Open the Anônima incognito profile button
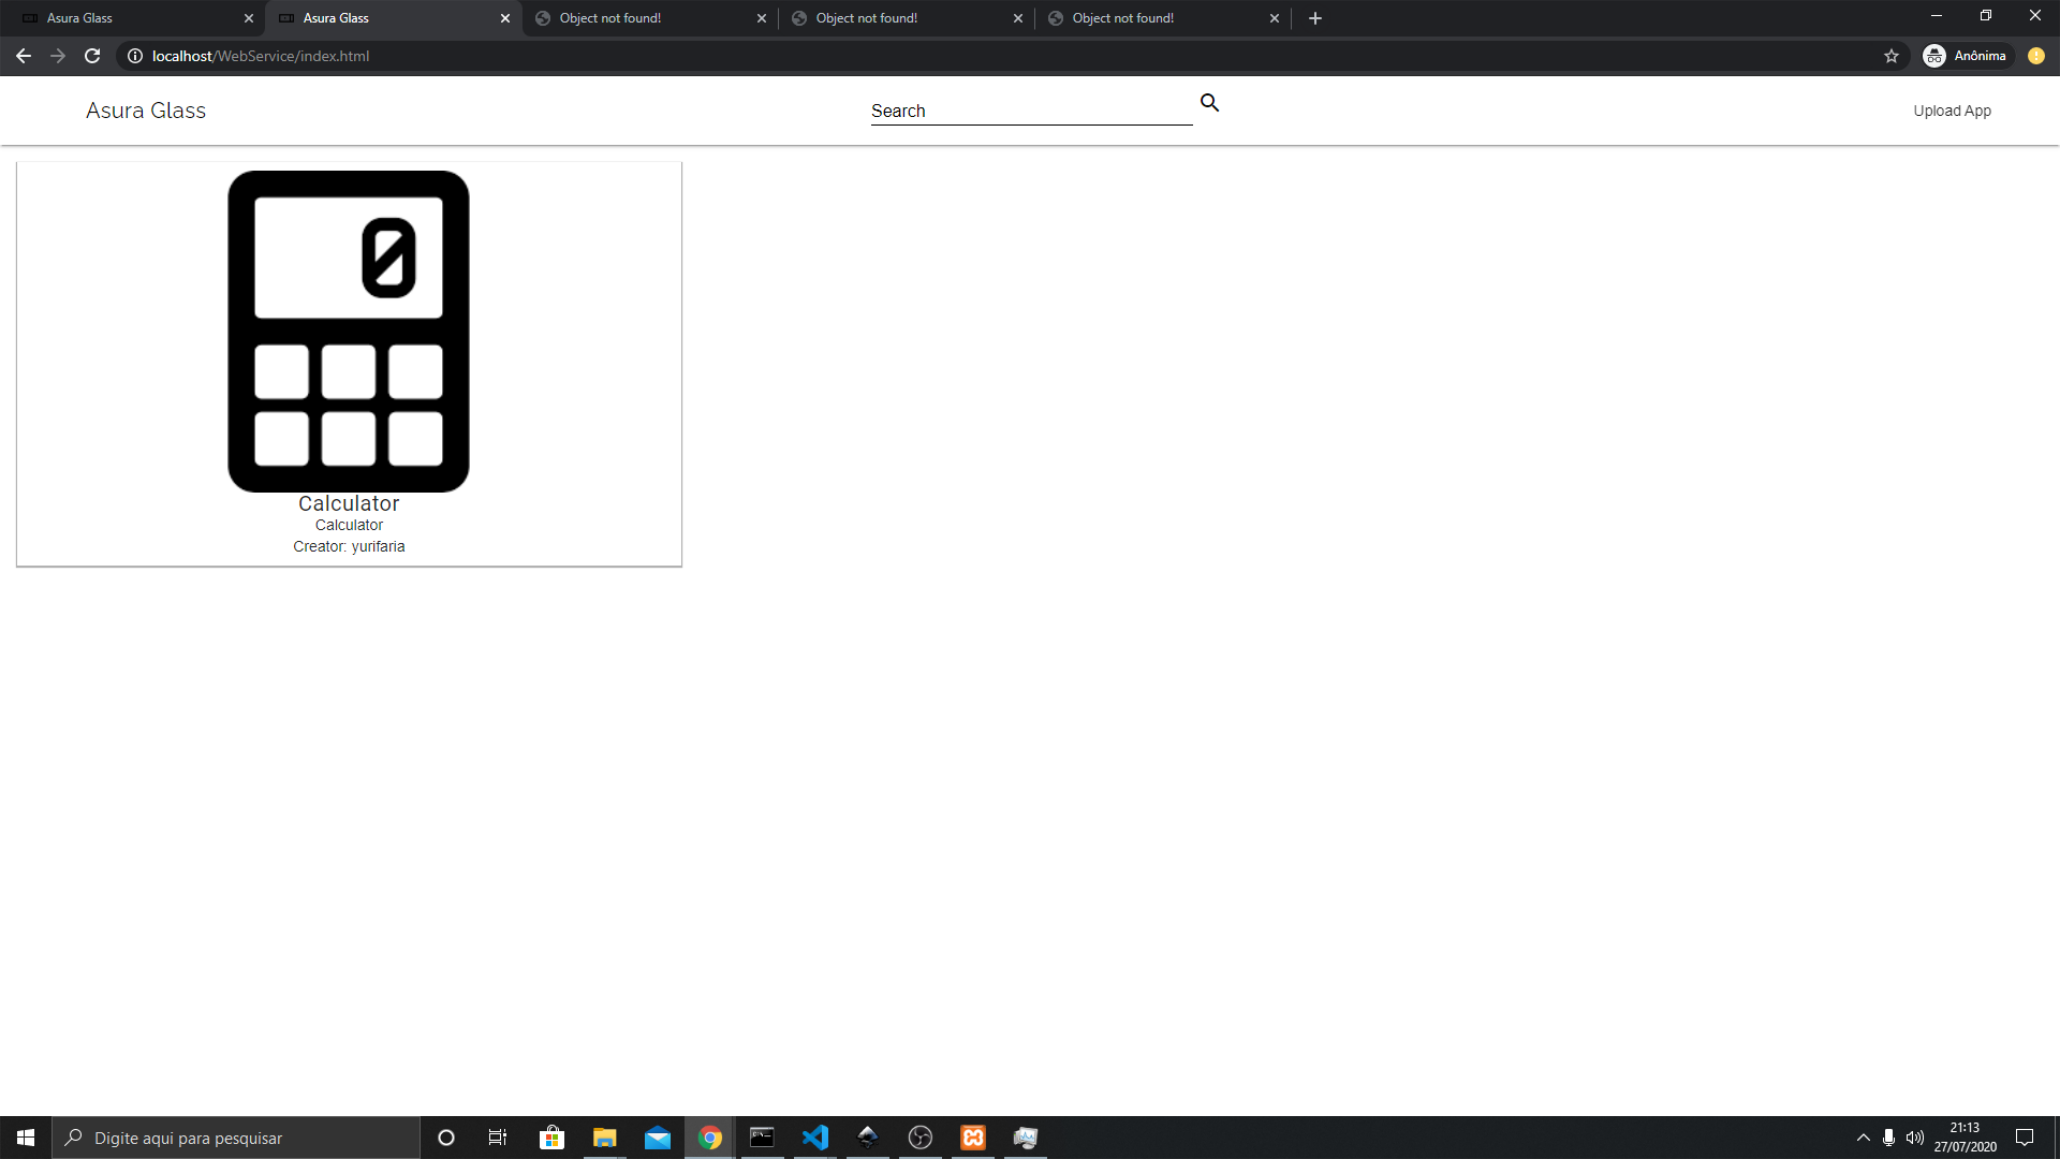The image size is (2060, 1159). pos(1965,56)
